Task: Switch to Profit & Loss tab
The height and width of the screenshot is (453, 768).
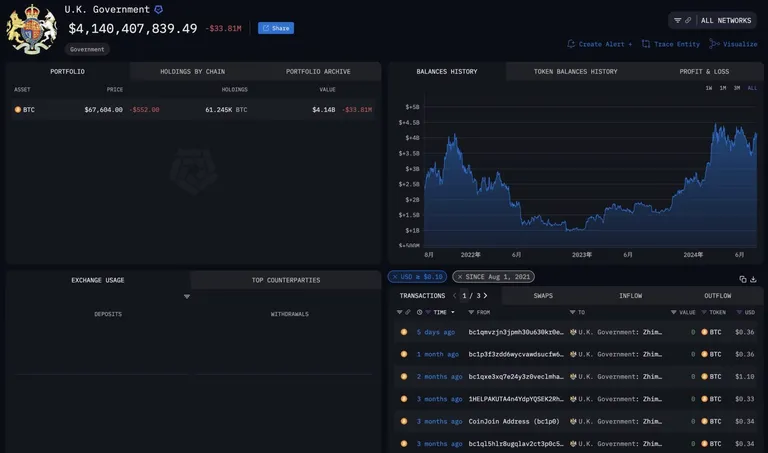Action: [704, 72]
